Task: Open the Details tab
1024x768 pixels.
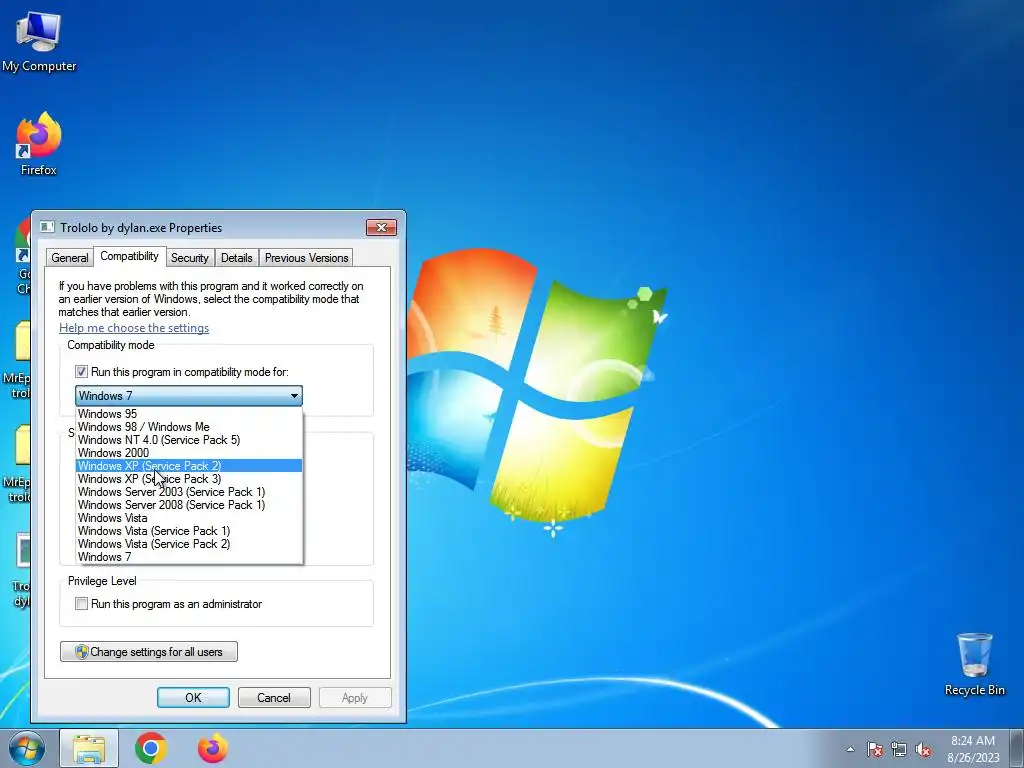Action: coord(236,258)
